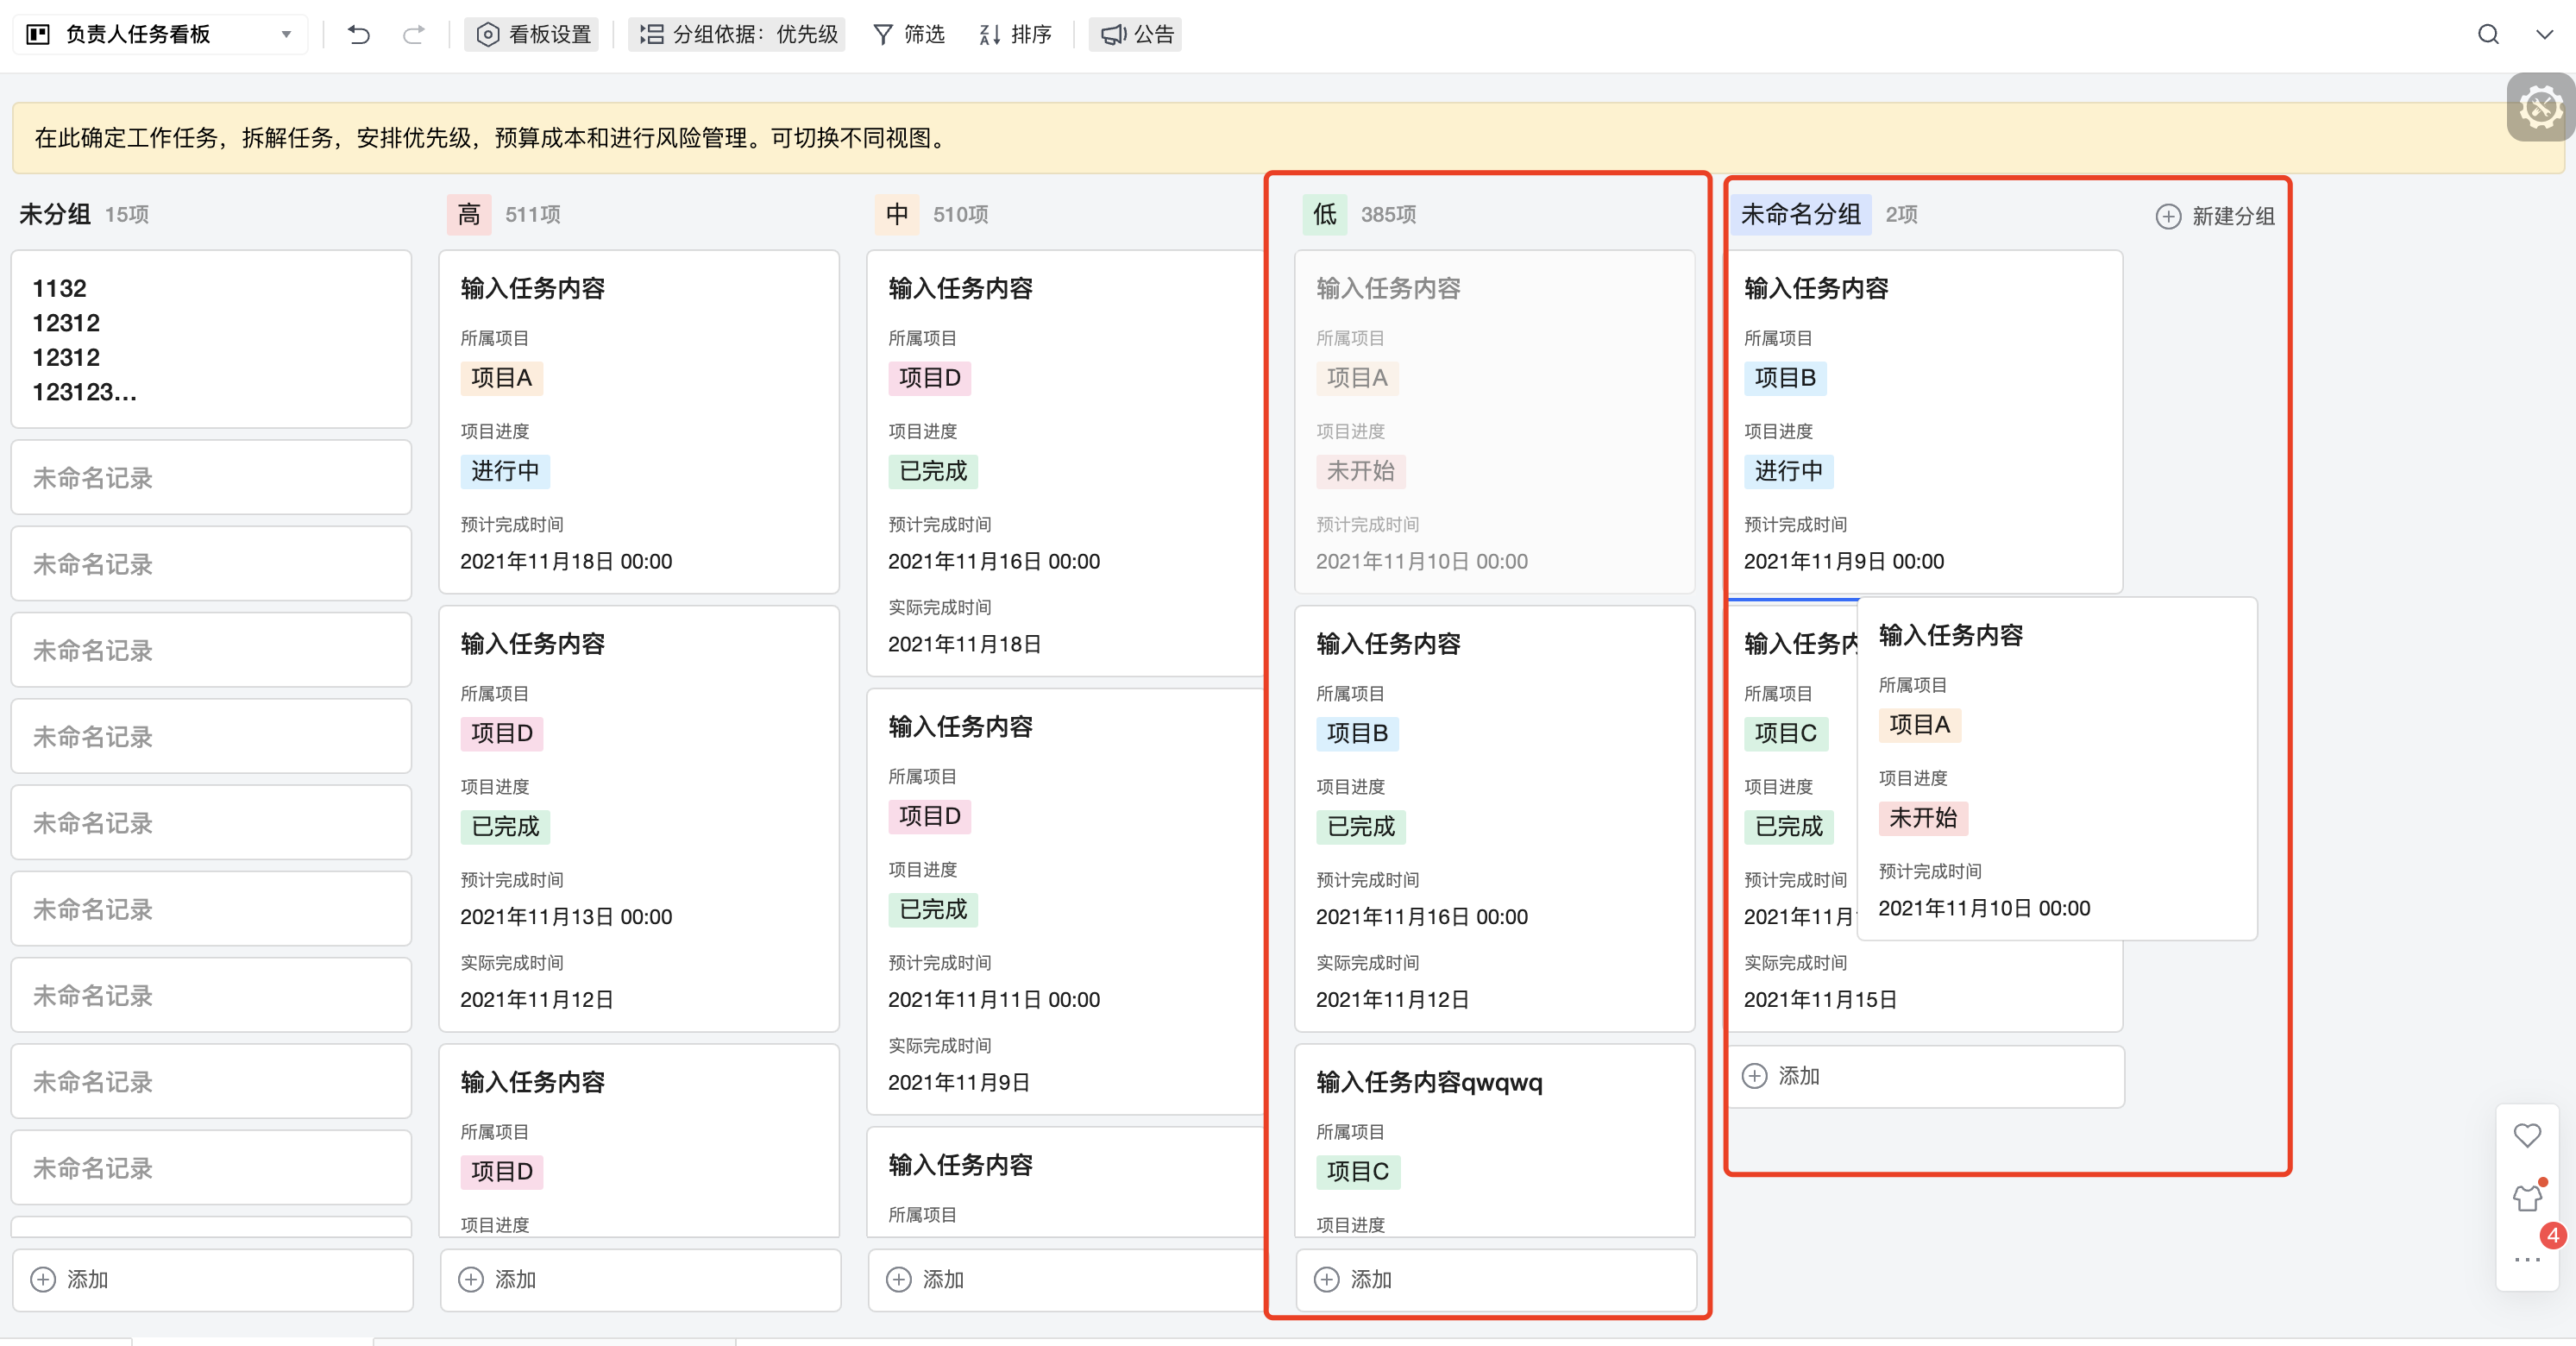Click the redo arrow icon

[x=413, y=35]
